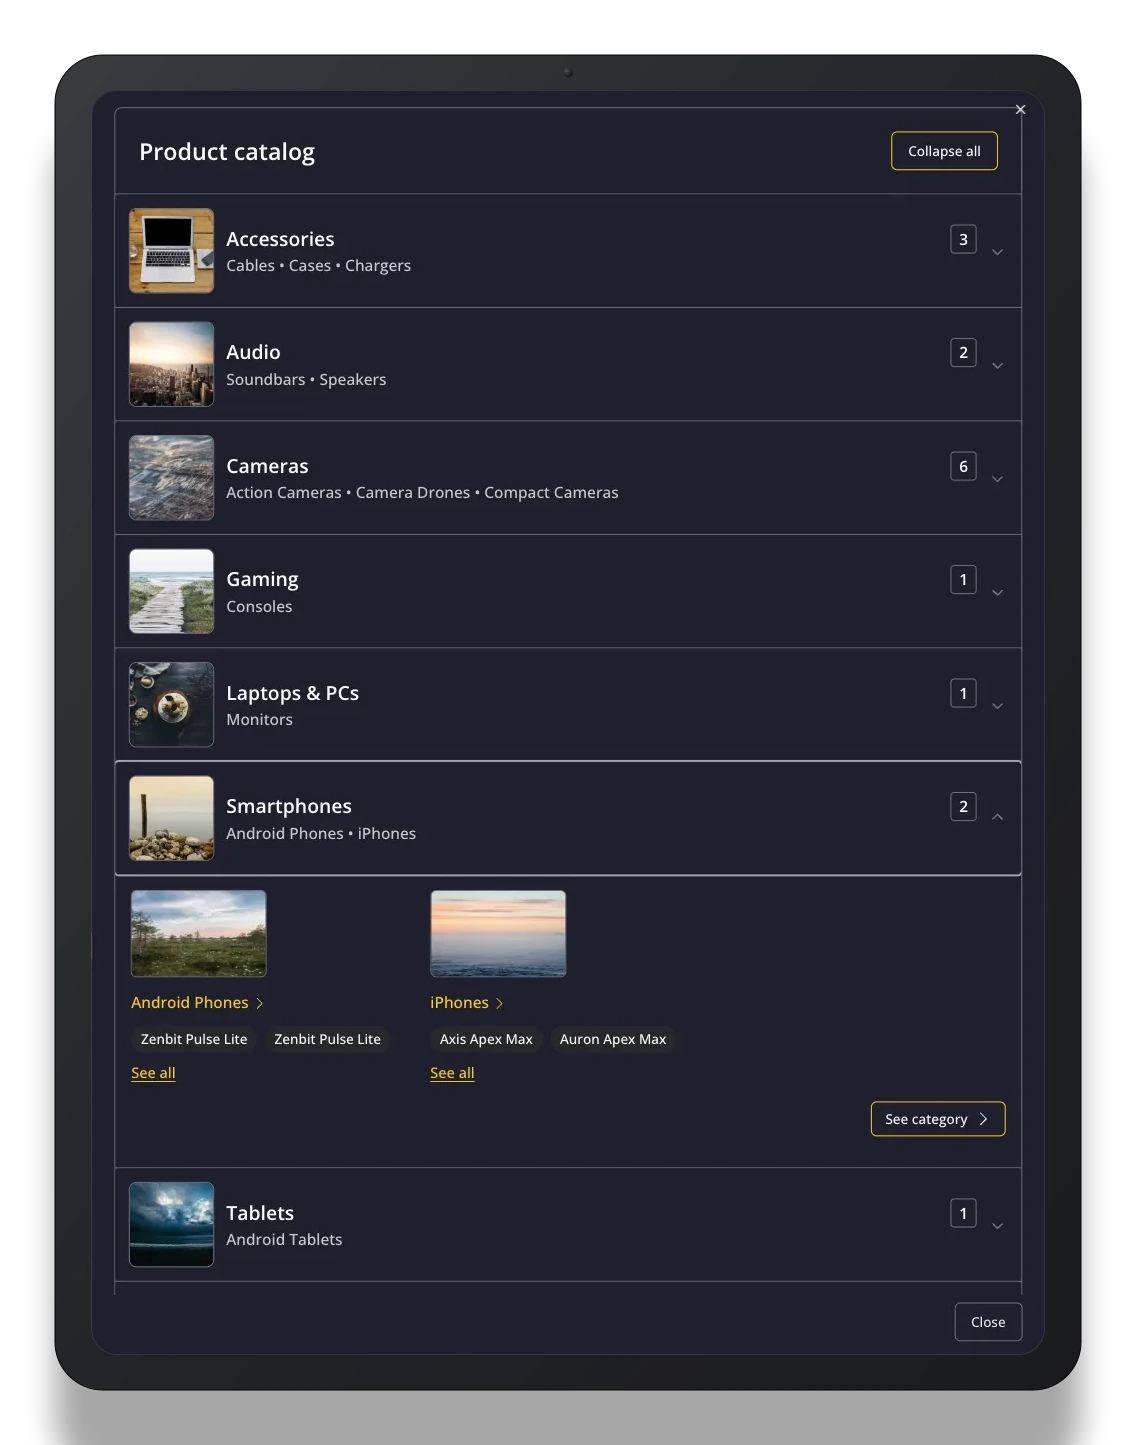Select the Android Phones image thumbnail
This screenshot has height=1445, width=1136.
pos(199,933)
